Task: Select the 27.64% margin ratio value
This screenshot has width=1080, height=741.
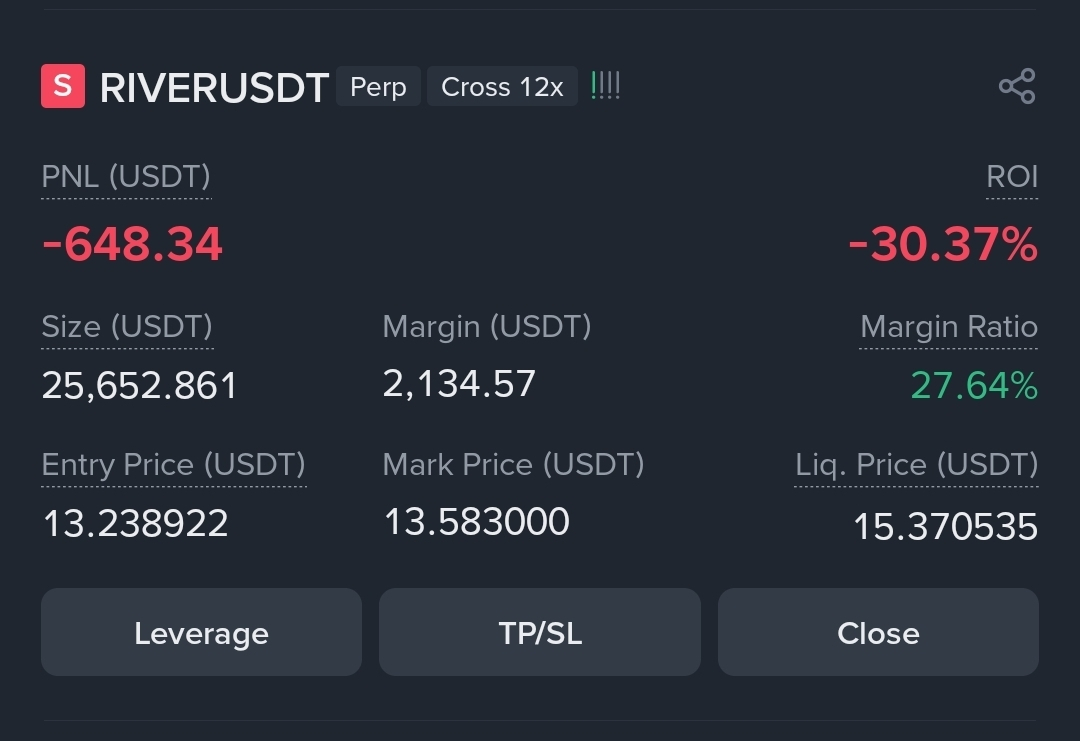Action: [x=974, y=385]
